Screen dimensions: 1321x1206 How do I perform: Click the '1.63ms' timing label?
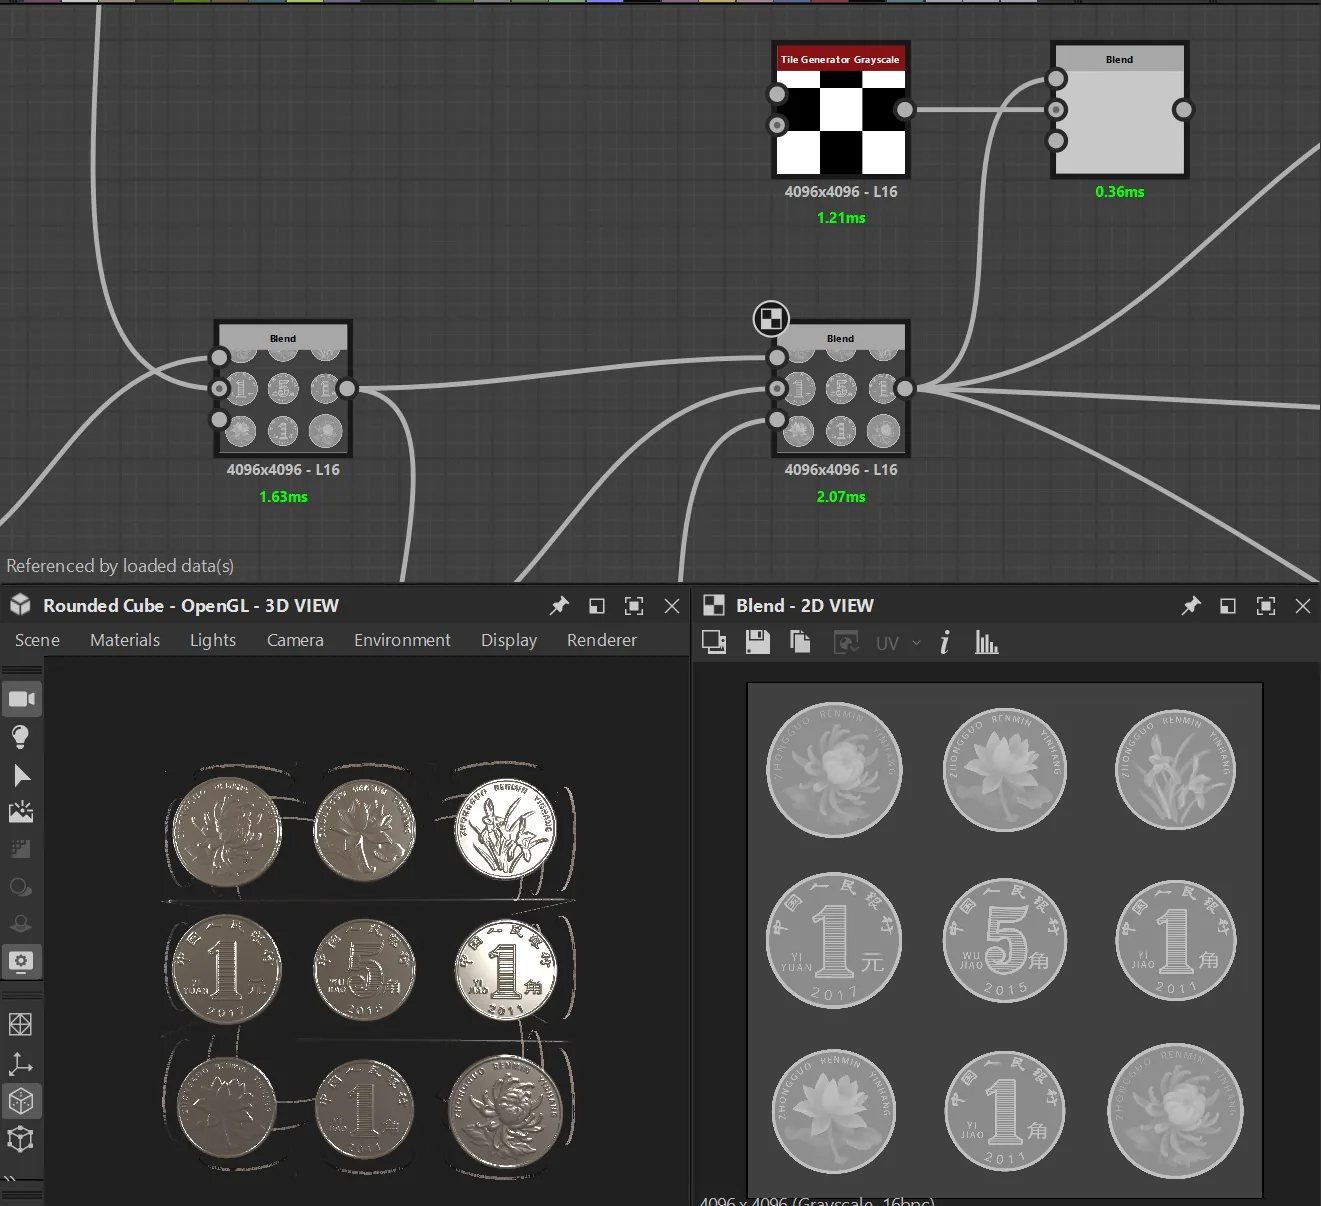coord(283,496)
